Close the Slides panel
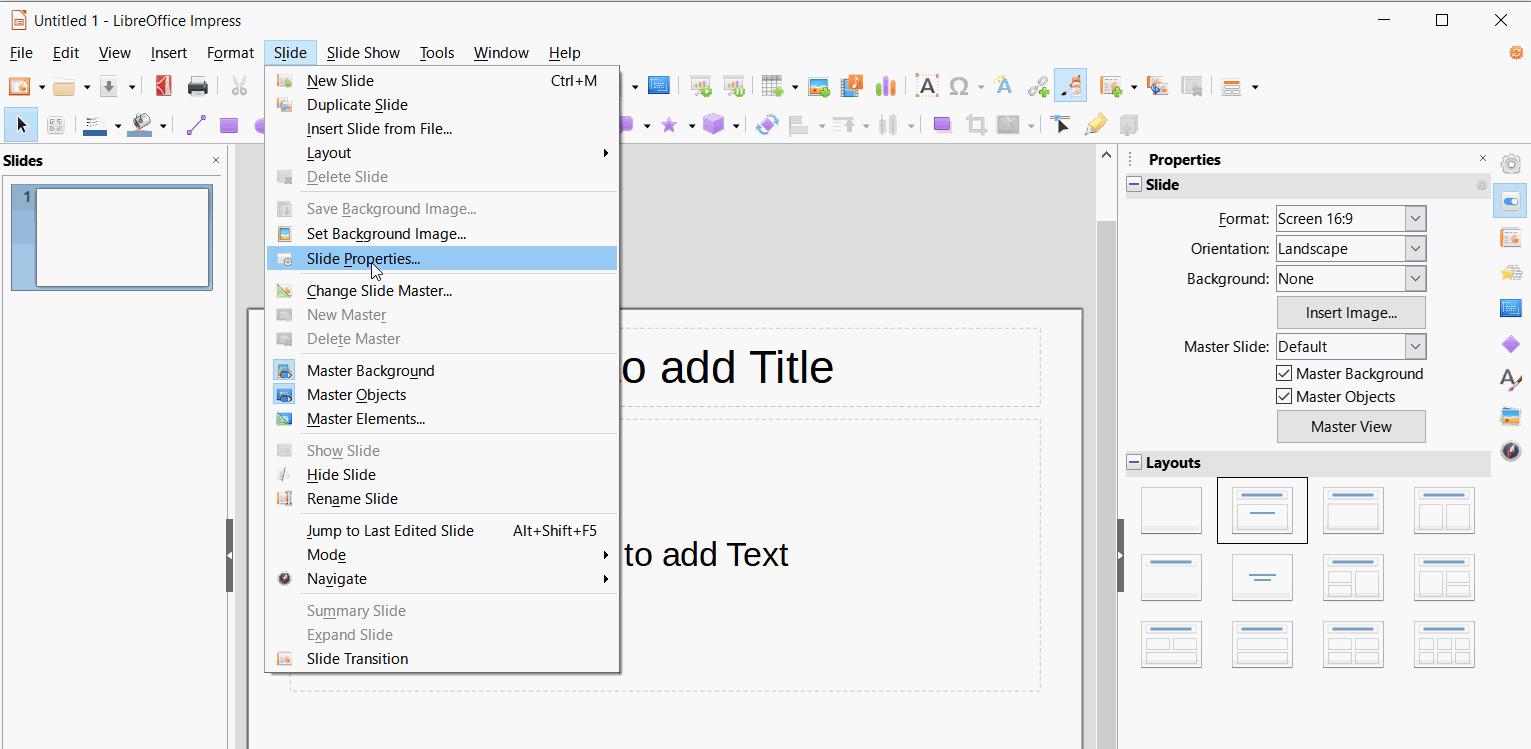 tap(216, 160)
